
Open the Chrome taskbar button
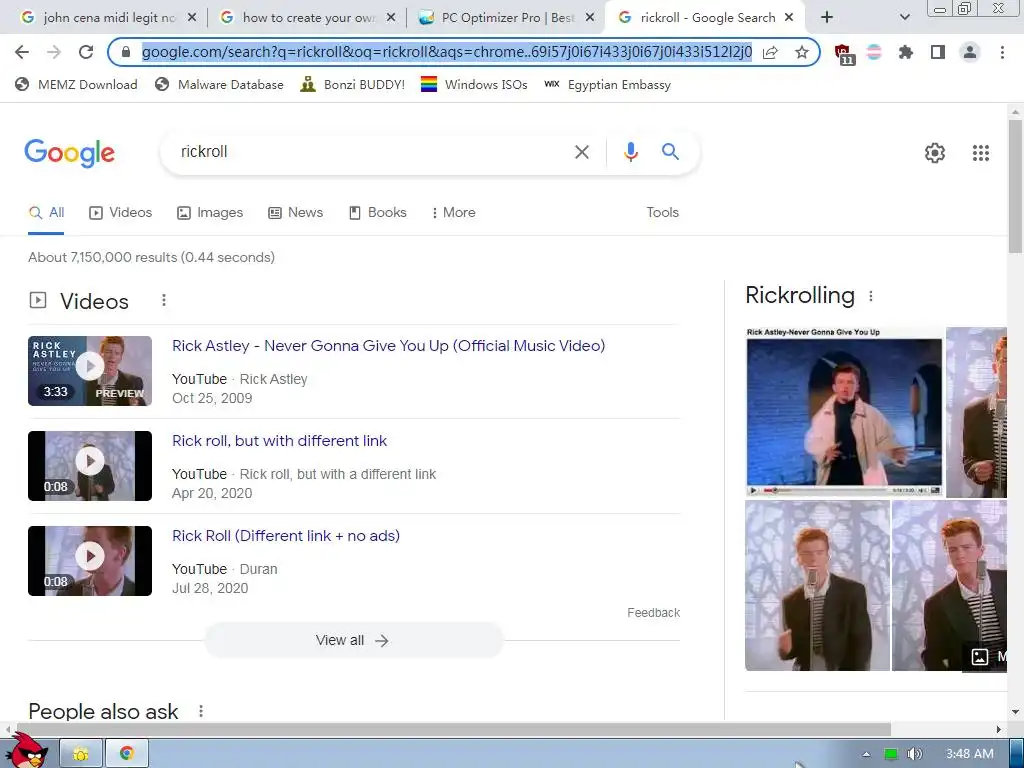[x=127, y=754]
